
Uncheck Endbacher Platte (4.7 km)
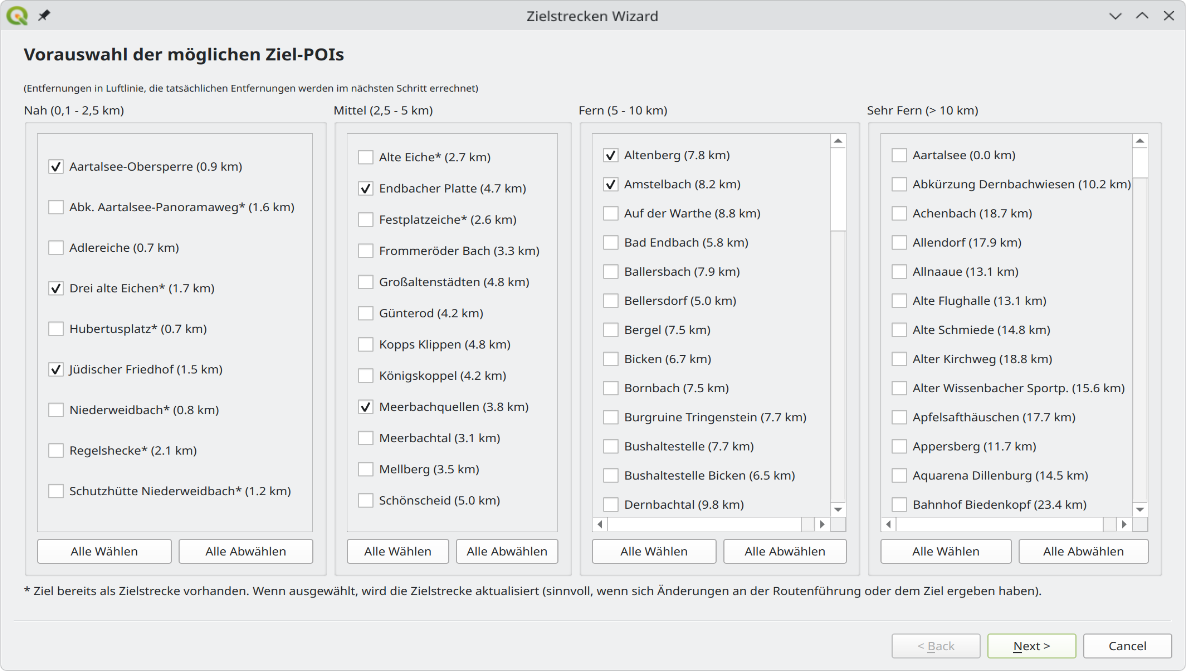click(x=366, y=188)
